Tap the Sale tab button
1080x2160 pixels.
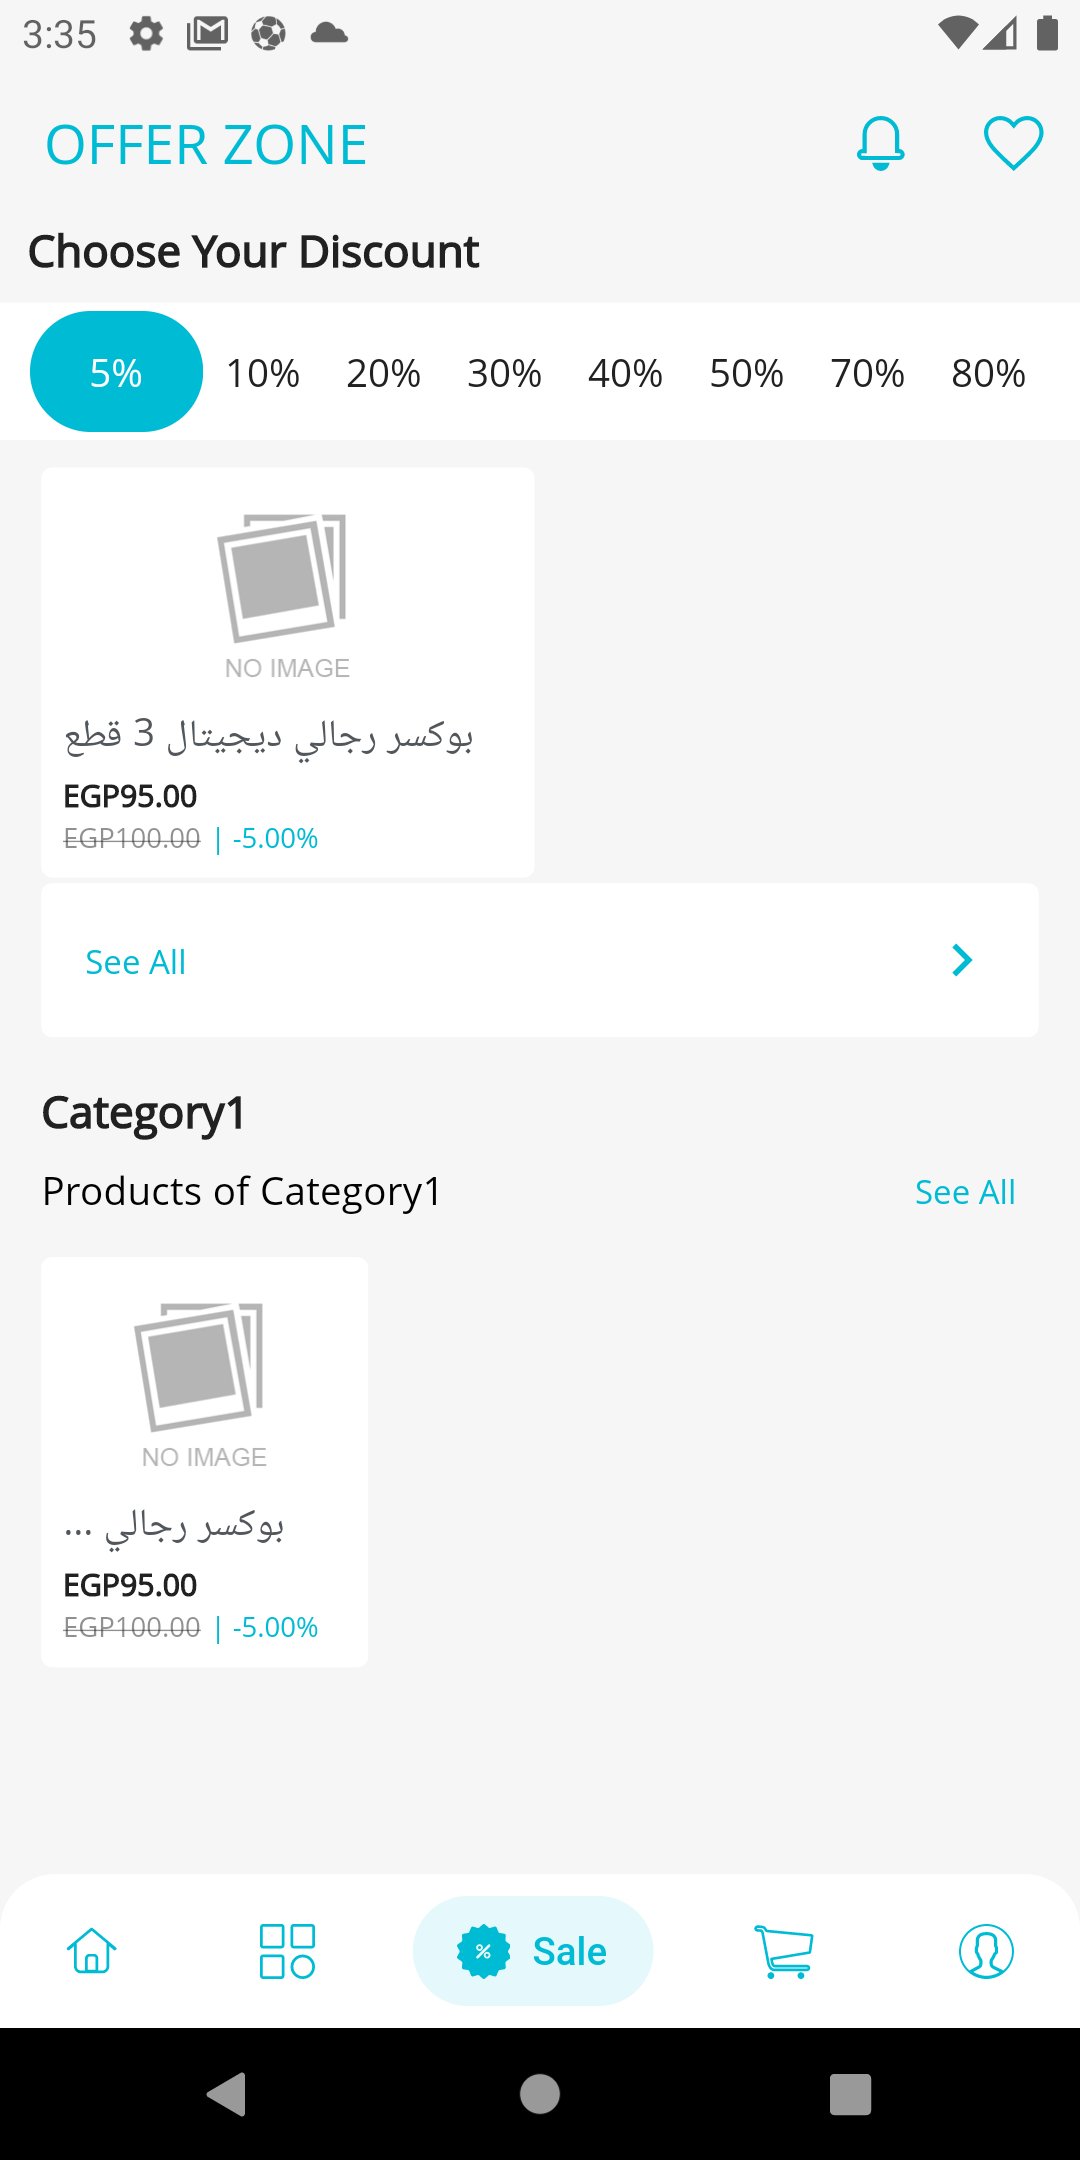pyautogui.click(x=533, y=1951)
